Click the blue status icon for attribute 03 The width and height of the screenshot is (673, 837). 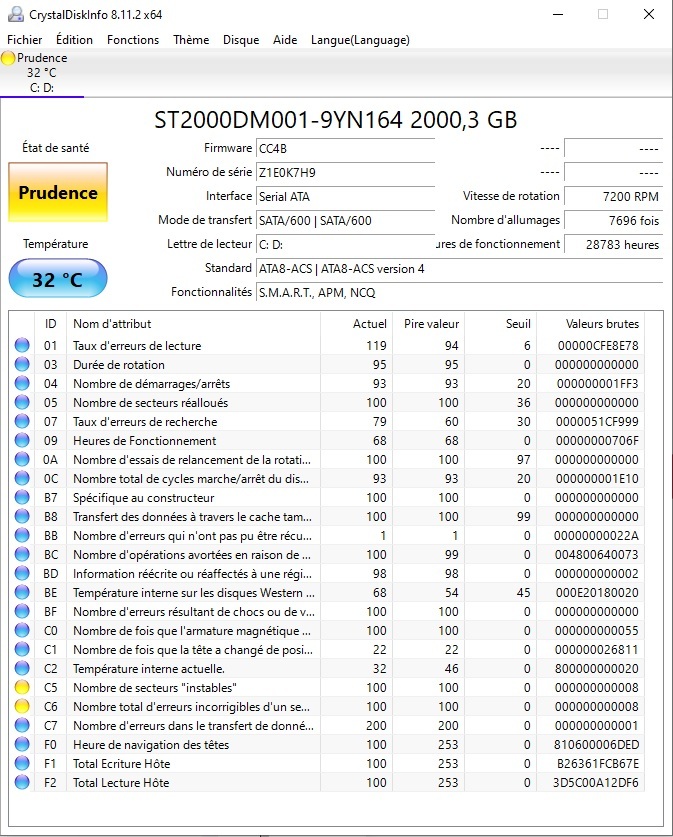[22, 365]
